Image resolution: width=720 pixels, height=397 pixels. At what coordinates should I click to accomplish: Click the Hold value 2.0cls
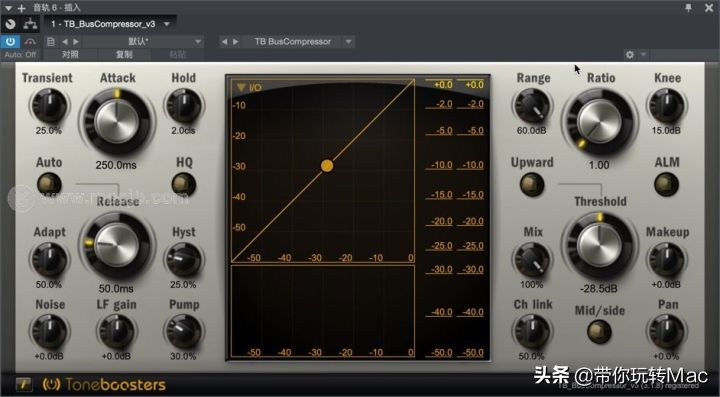(183, 131)
